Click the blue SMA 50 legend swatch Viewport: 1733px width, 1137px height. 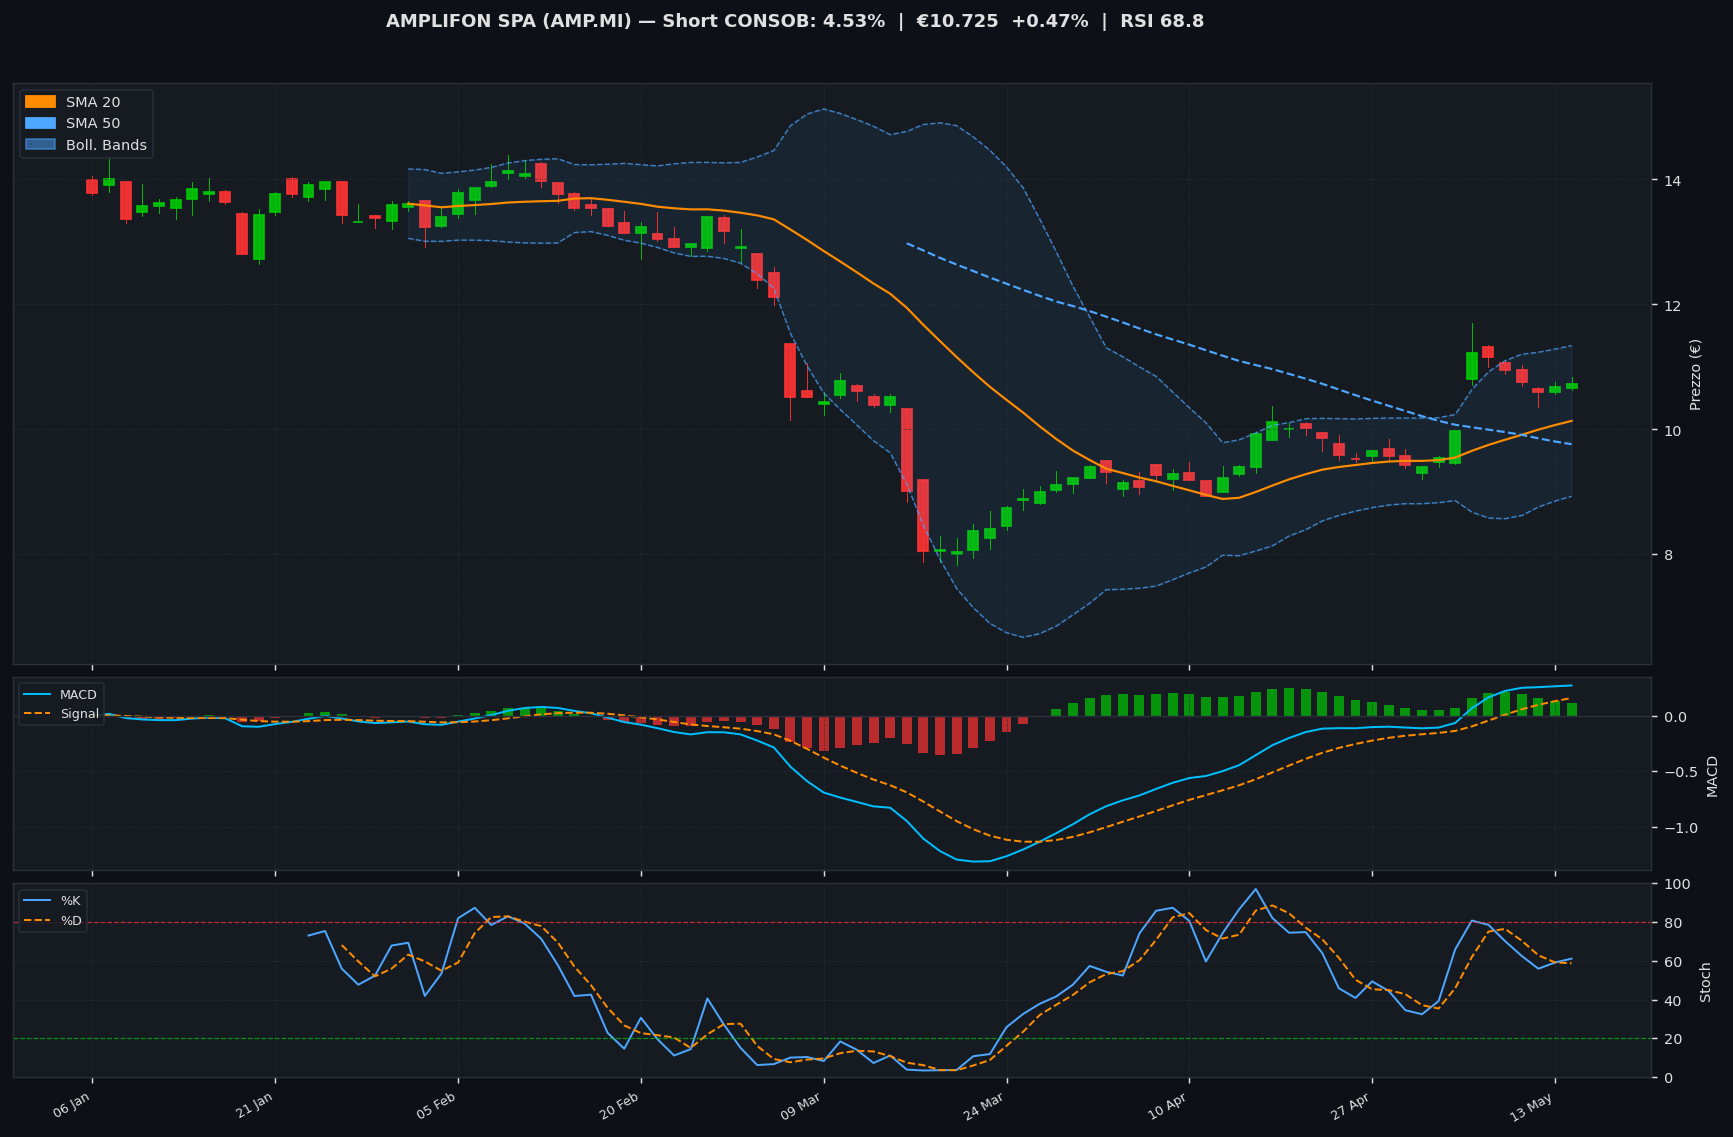click(40, 124)
